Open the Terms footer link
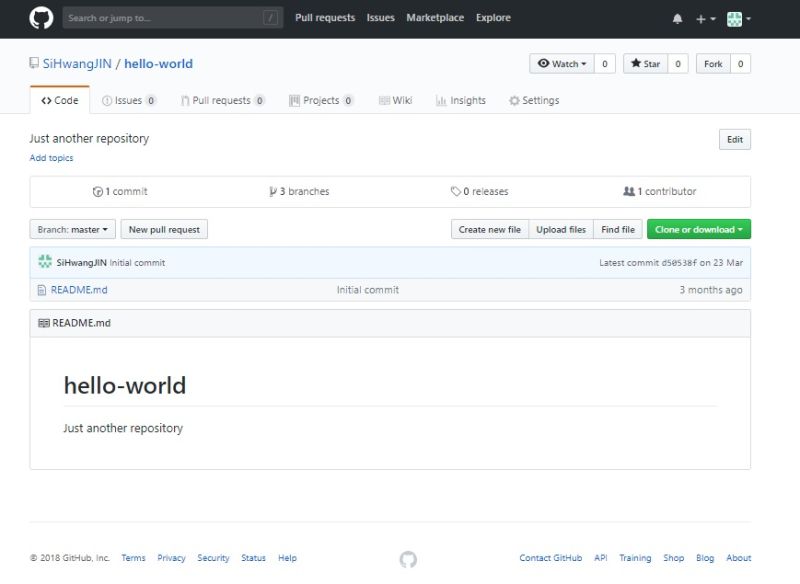800x584 pixels. pos(134,558)
